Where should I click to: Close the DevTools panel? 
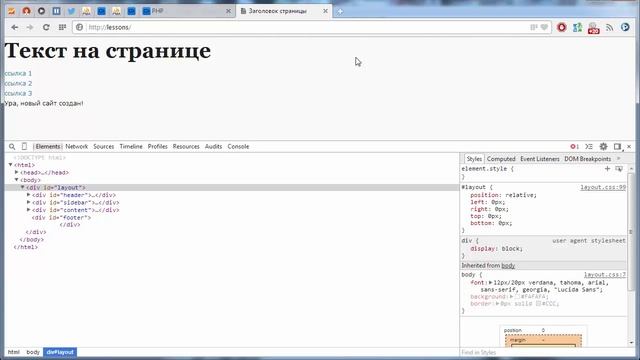tap(629, 147)
